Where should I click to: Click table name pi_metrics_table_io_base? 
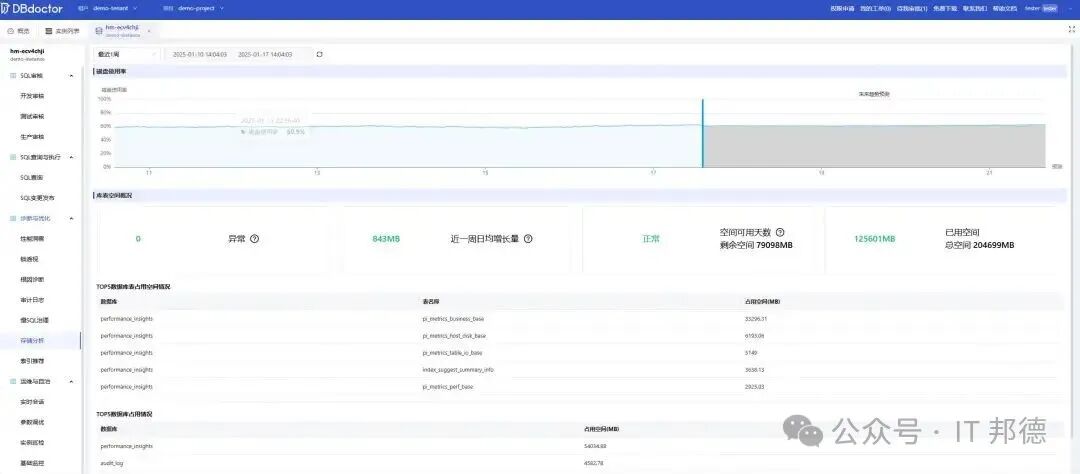point(452,353)
